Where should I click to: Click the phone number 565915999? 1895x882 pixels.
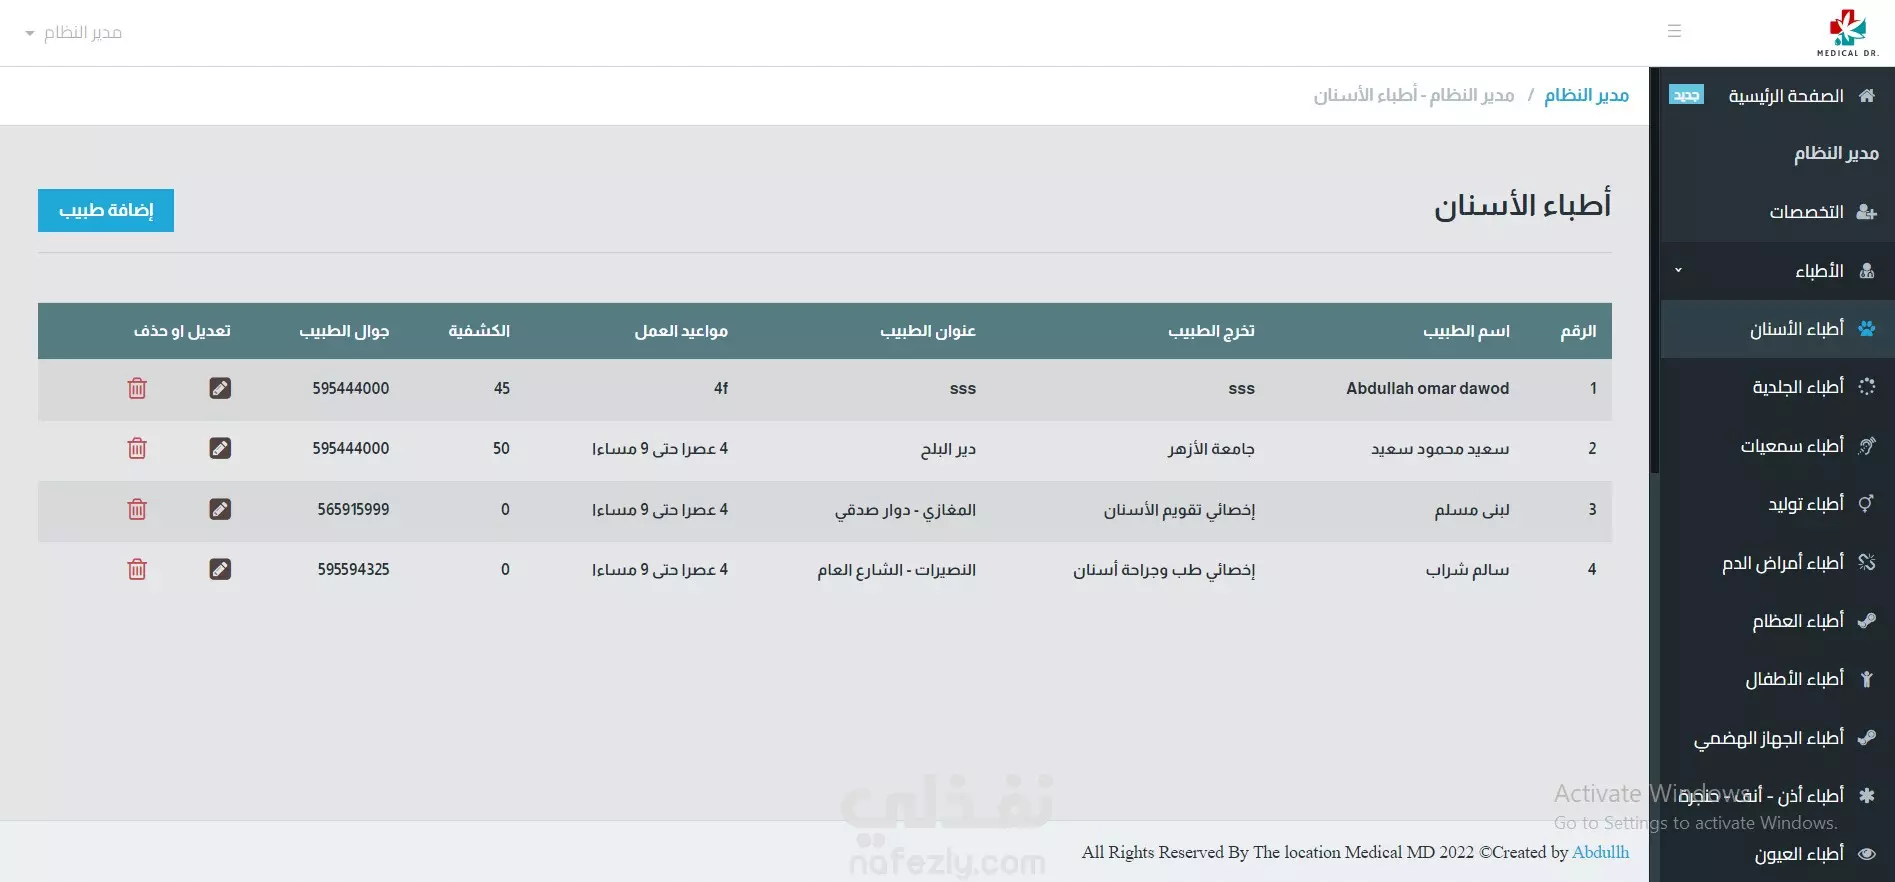pyautogui.click(x=353, y=509)
